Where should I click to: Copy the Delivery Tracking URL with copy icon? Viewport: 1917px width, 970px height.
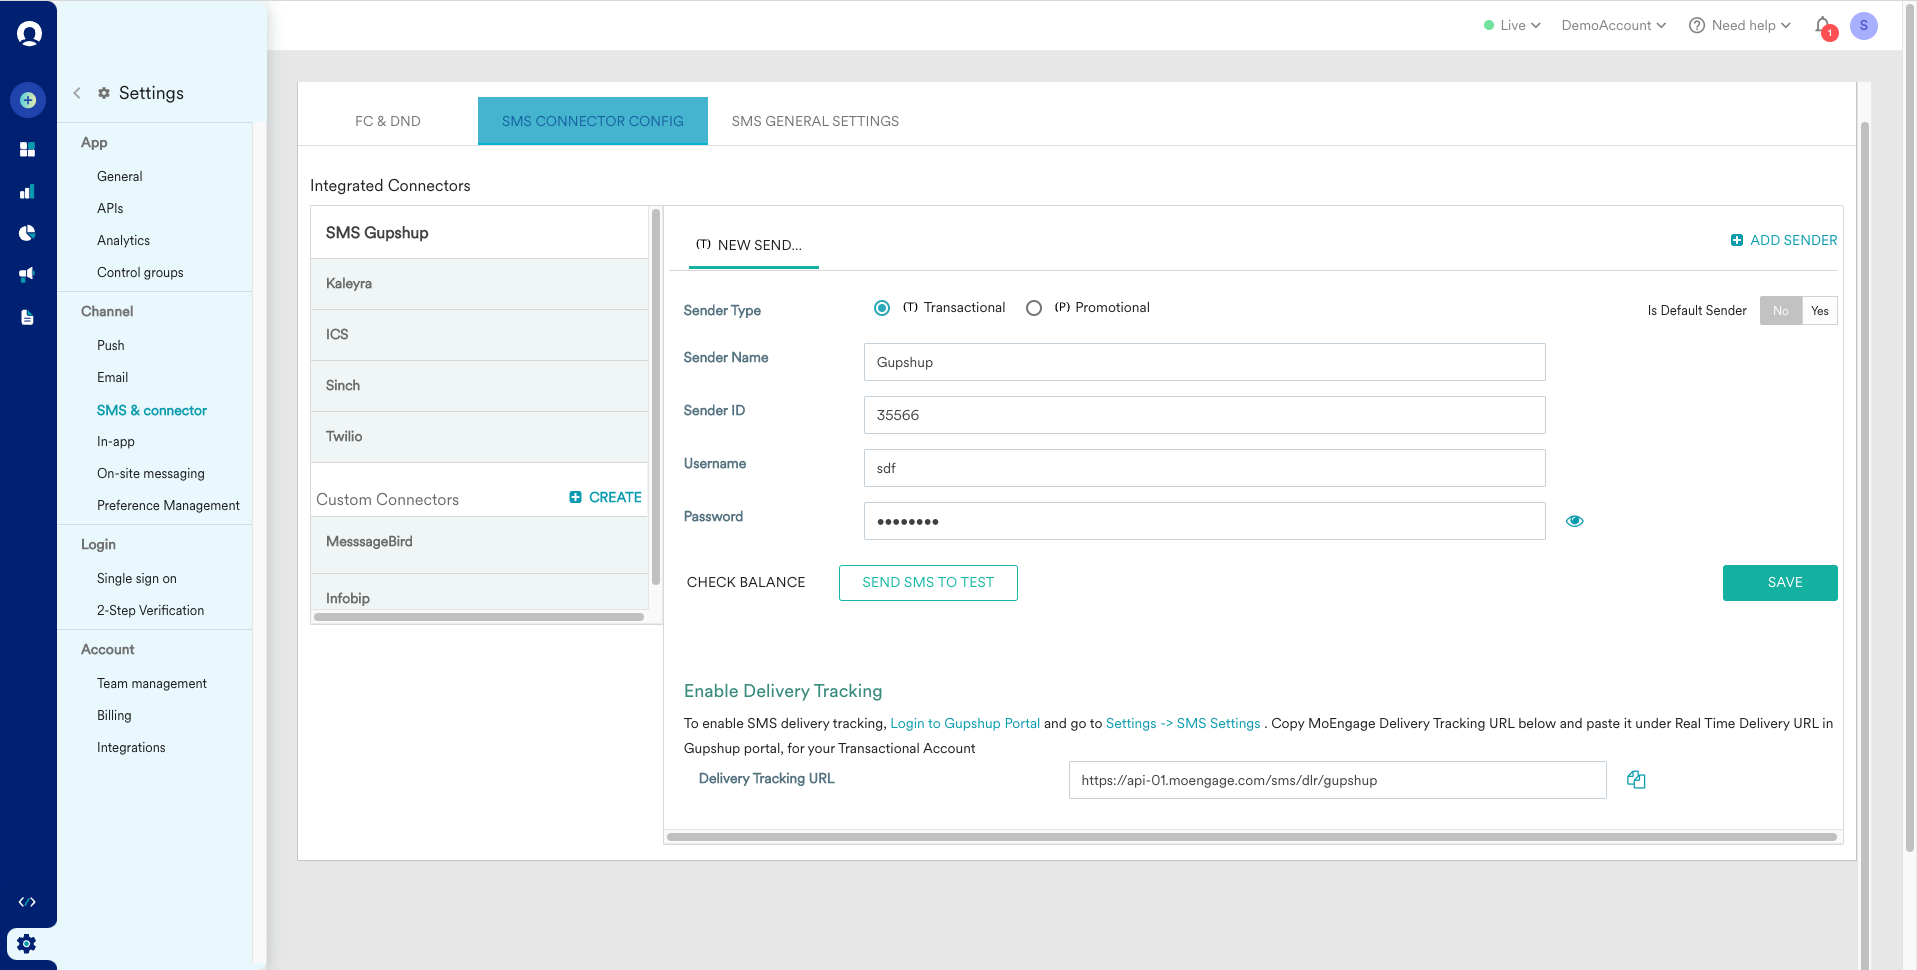tap(1636, 780)
